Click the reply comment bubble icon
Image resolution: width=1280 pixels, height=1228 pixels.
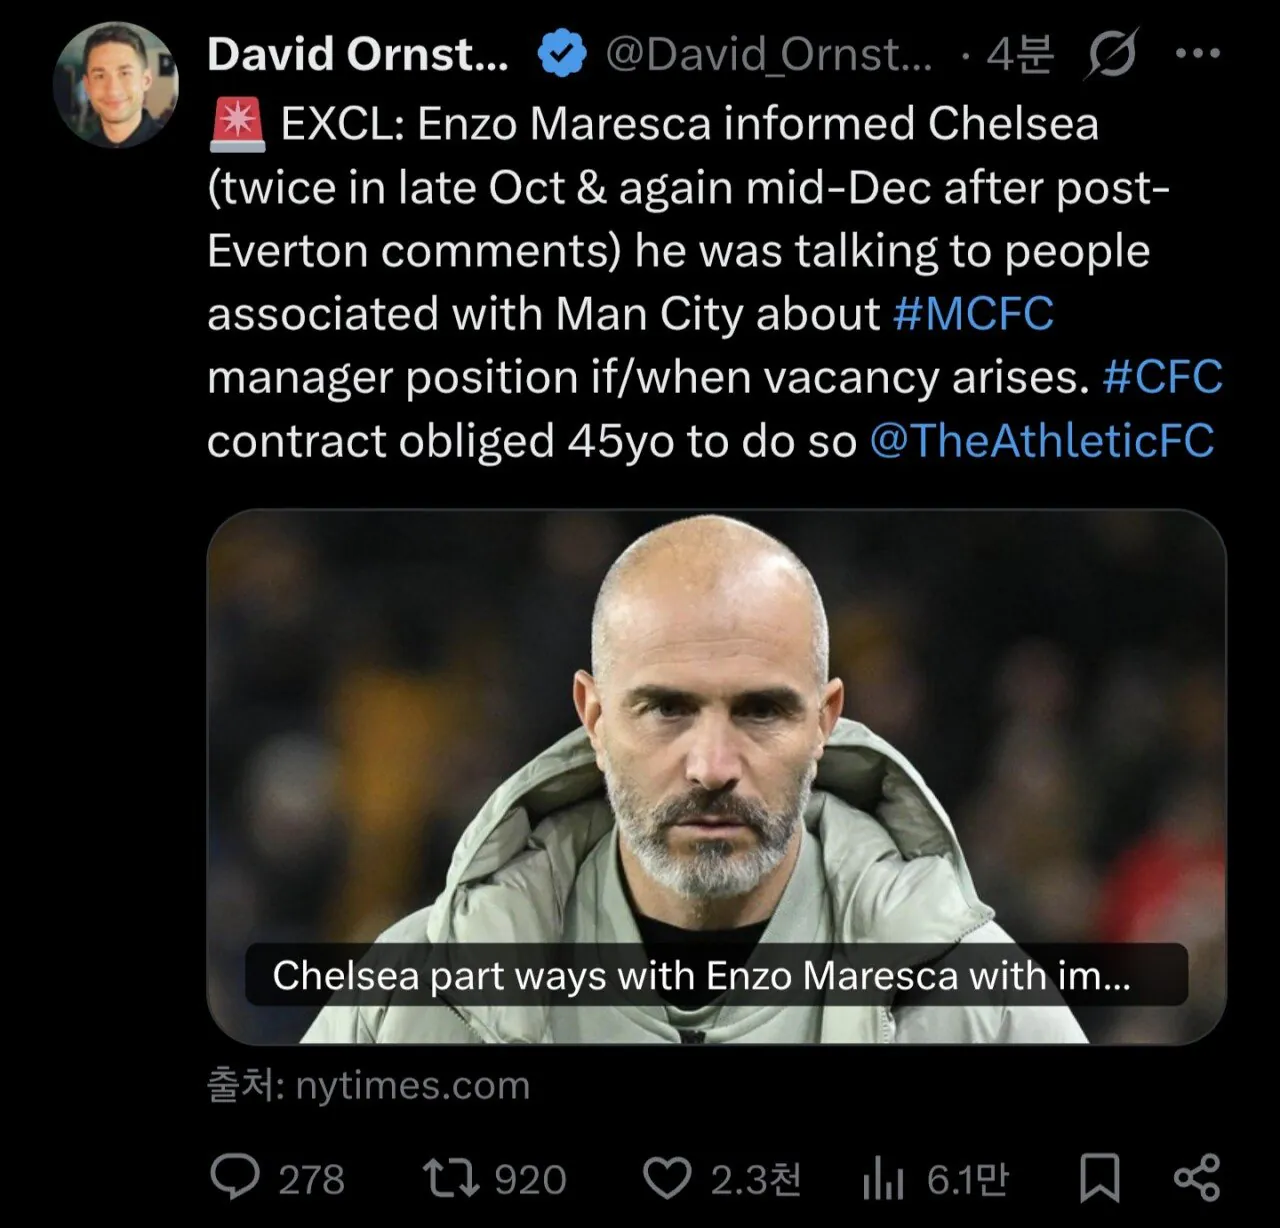[236, 1178]
